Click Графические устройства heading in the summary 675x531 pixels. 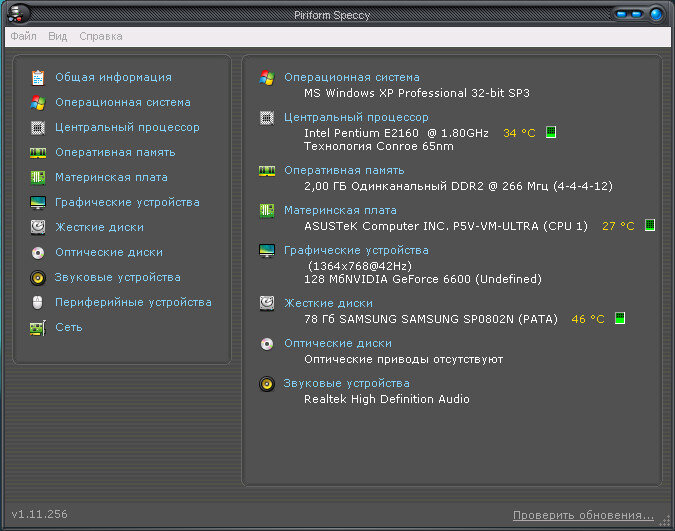[x=356, y=250]
